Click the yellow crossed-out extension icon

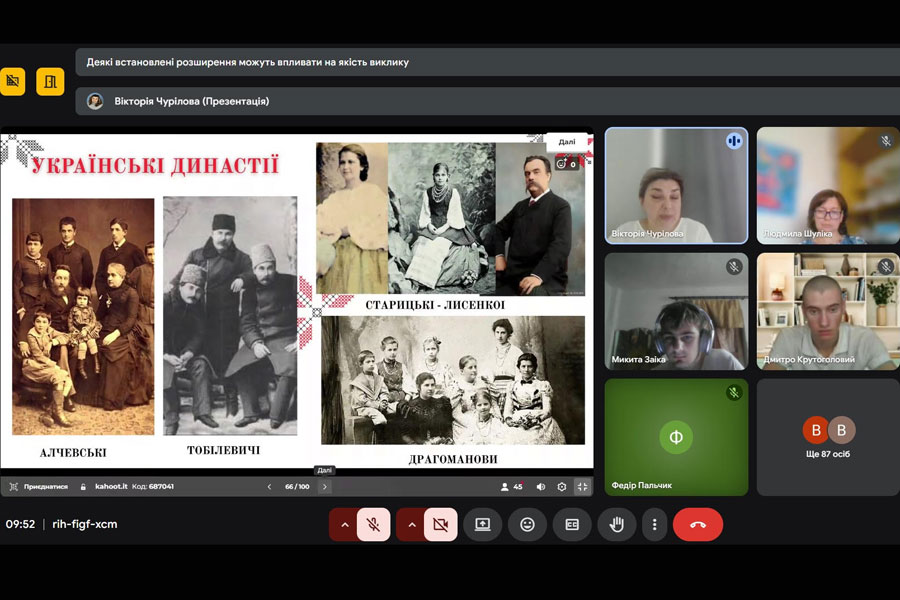[x=13, y=81]
